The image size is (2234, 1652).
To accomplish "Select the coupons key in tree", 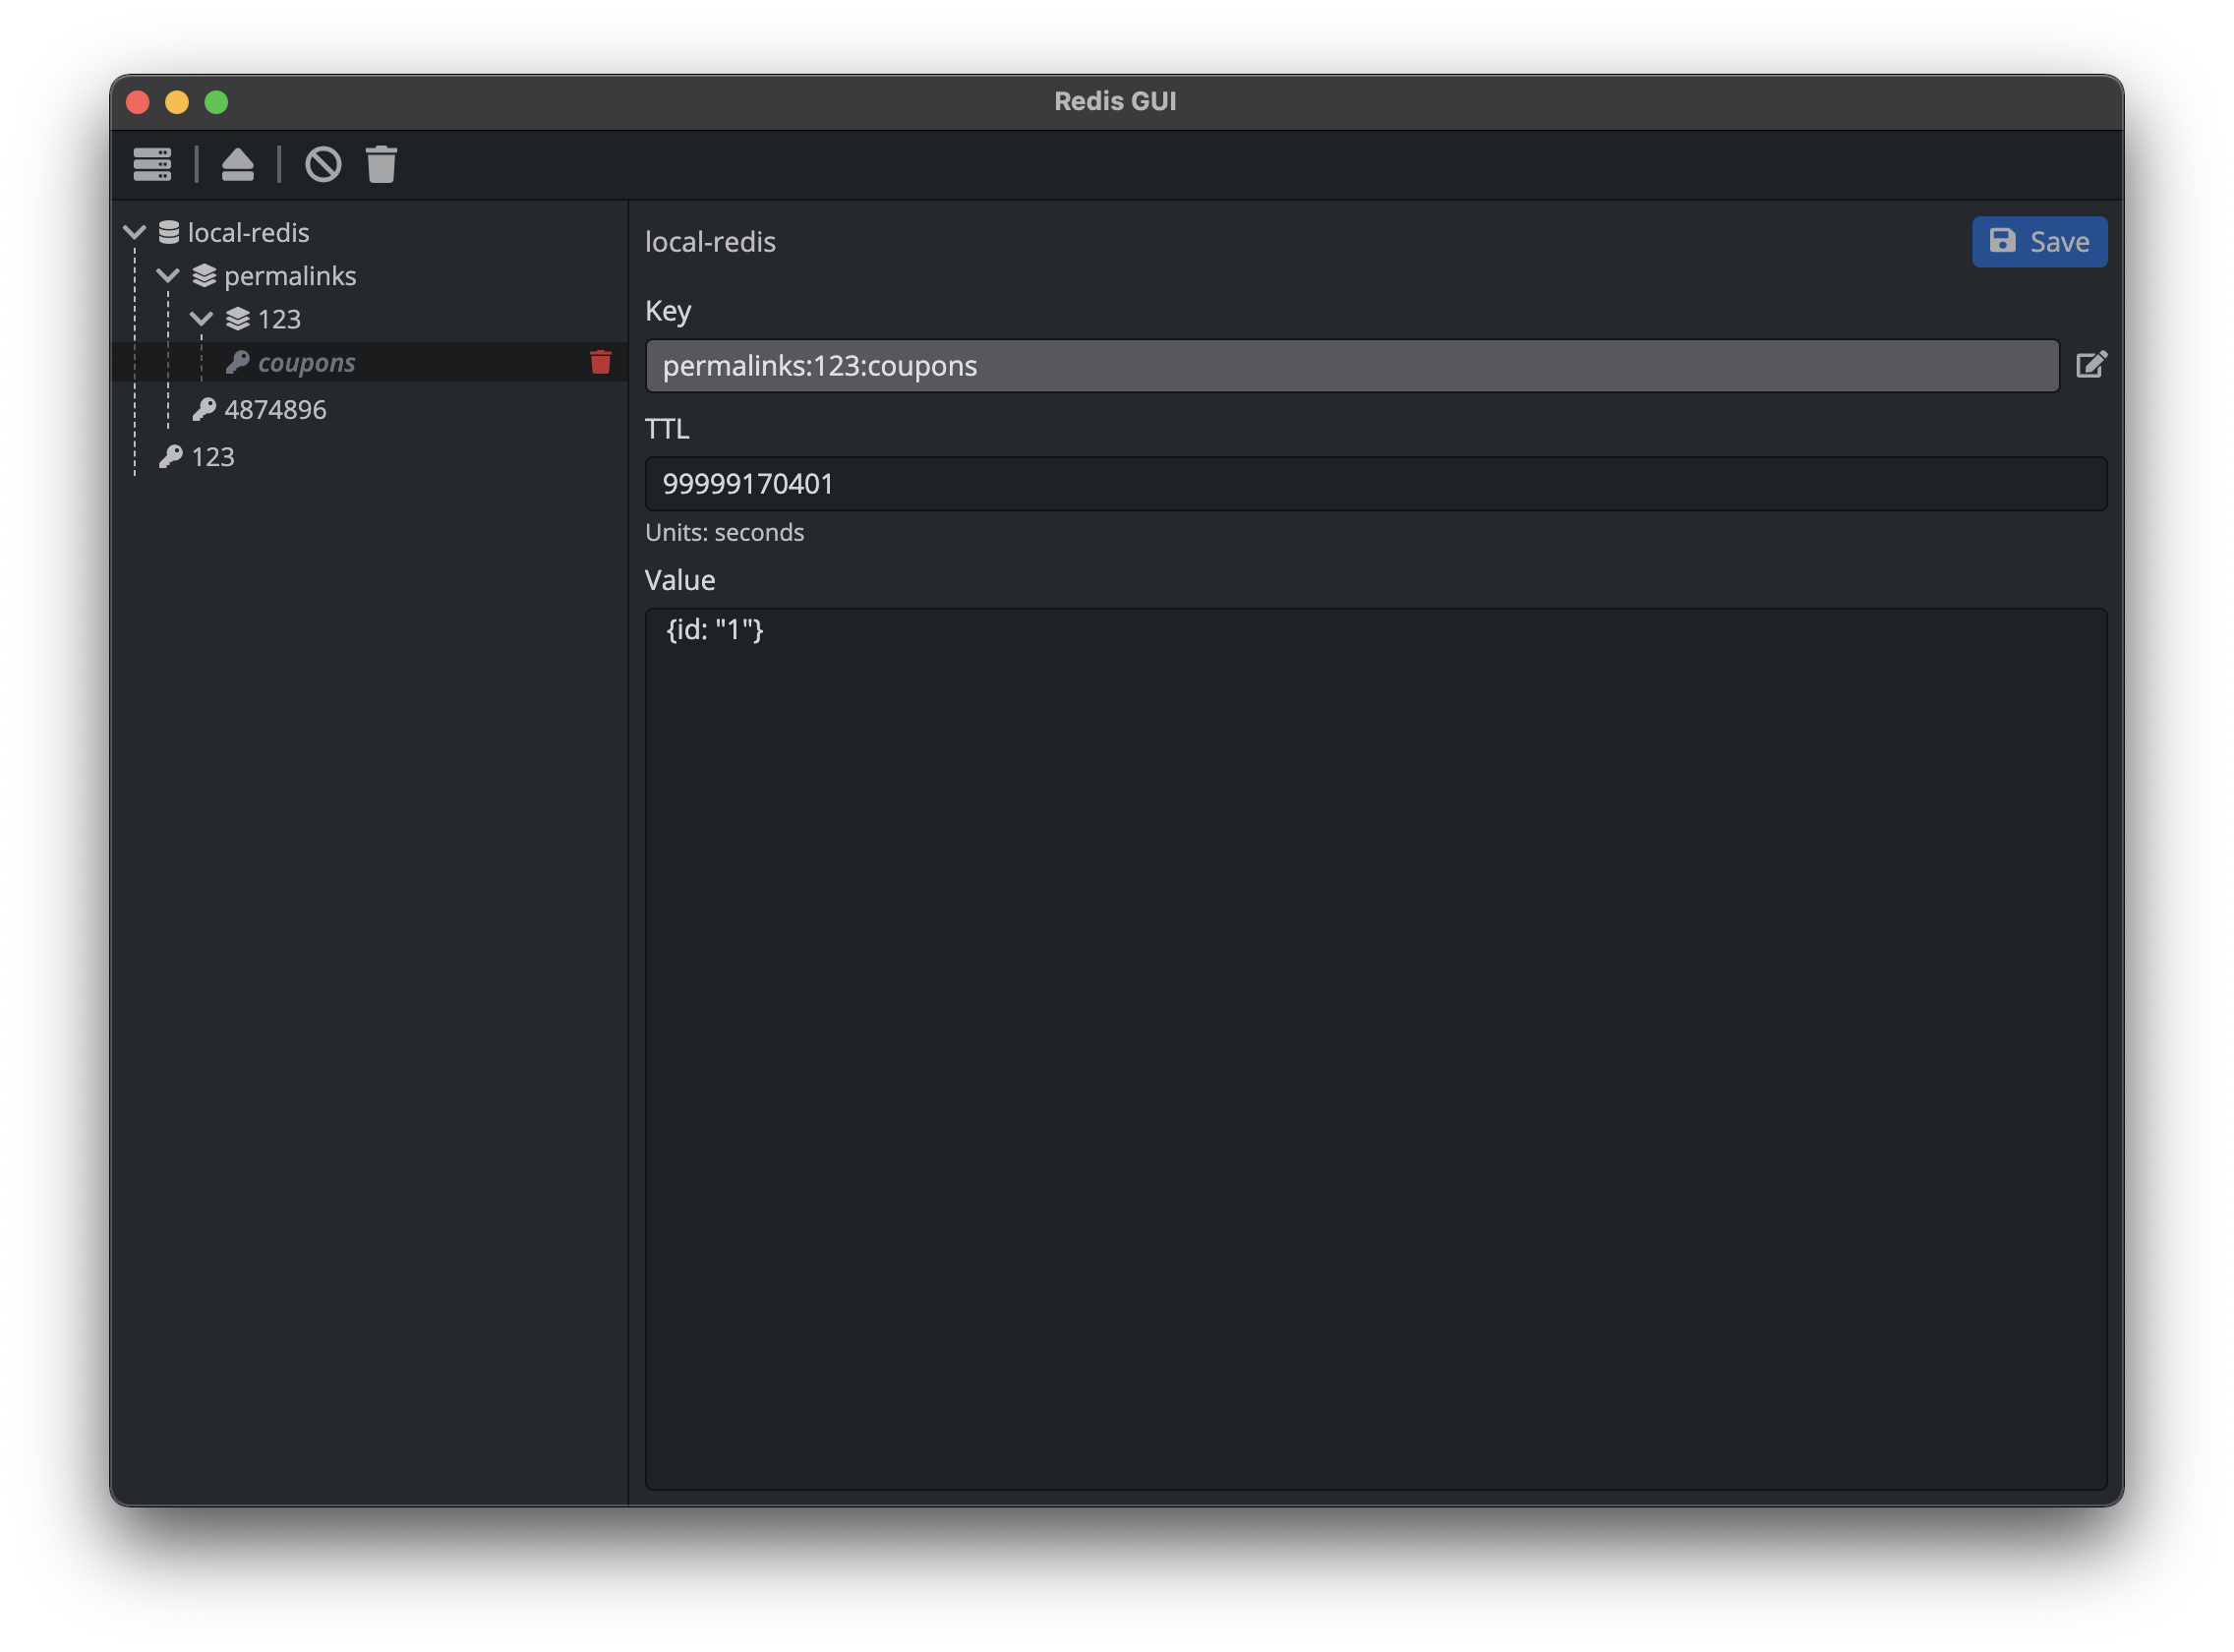I will point(306,362).
